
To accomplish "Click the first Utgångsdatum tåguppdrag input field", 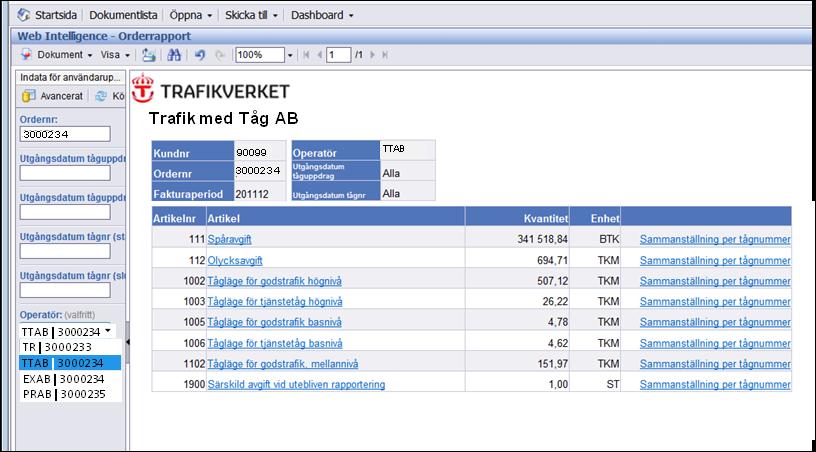I will 65,173.
